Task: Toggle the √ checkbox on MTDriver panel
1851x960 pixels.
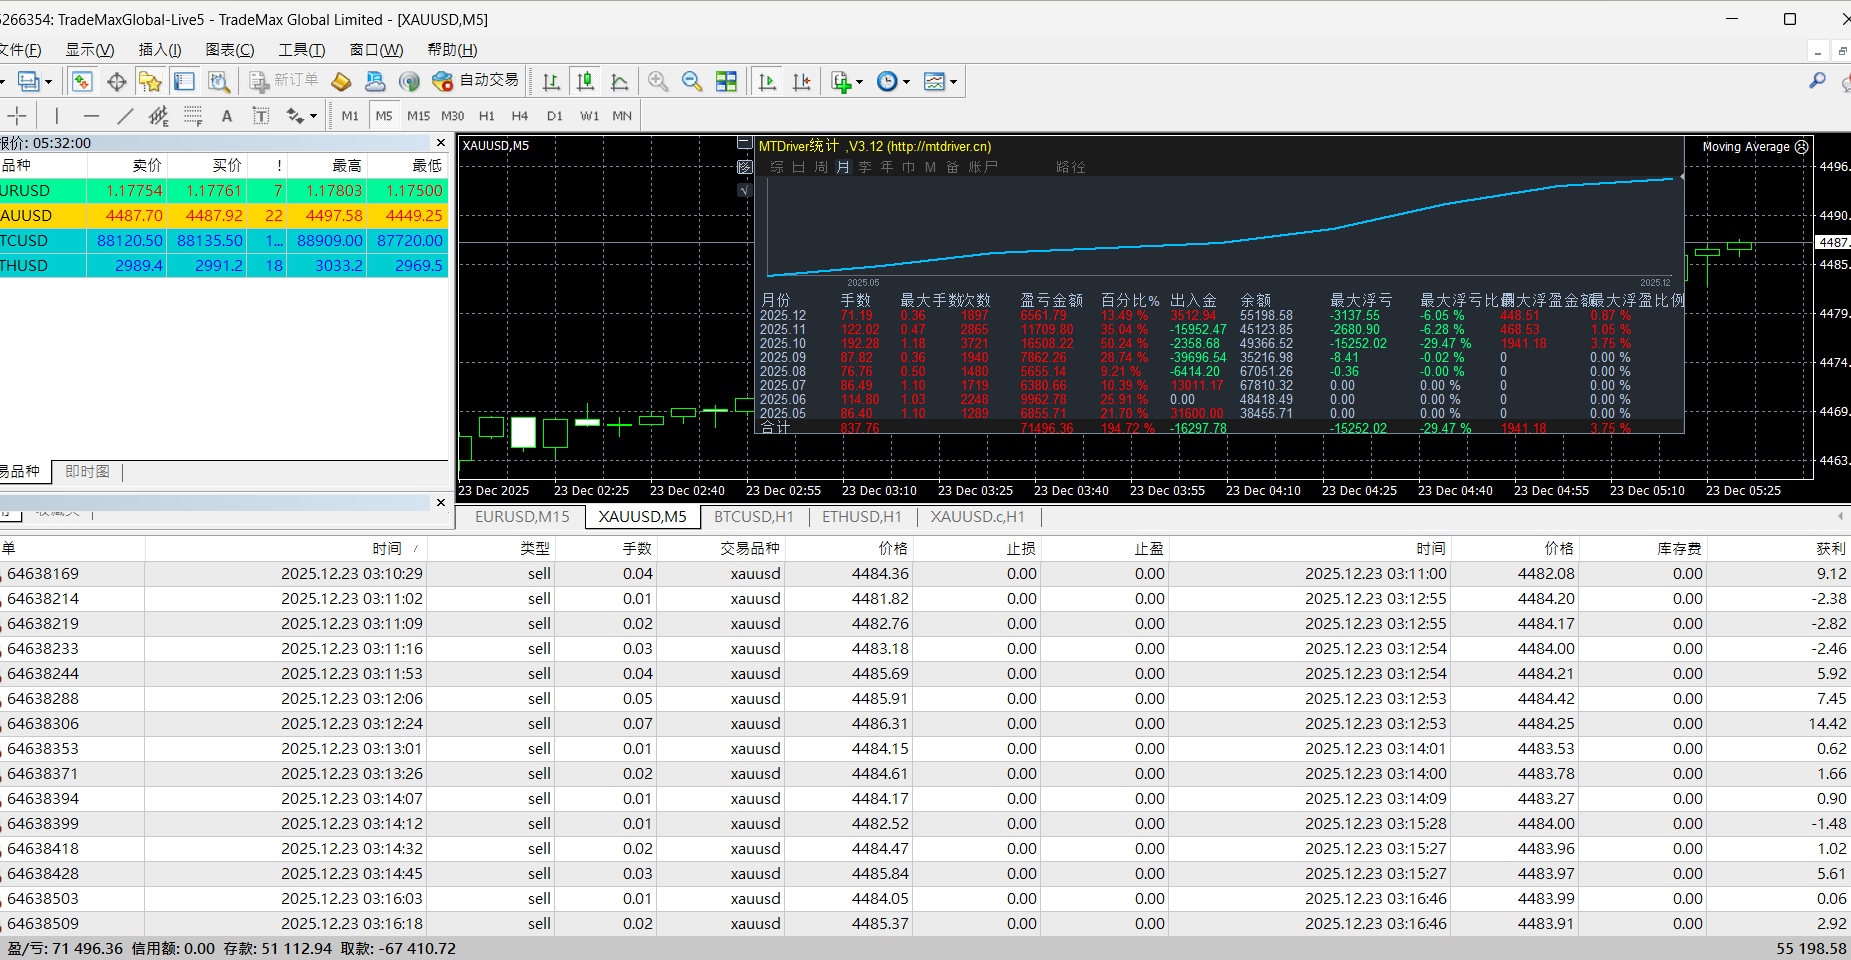Action: (744, 189)
